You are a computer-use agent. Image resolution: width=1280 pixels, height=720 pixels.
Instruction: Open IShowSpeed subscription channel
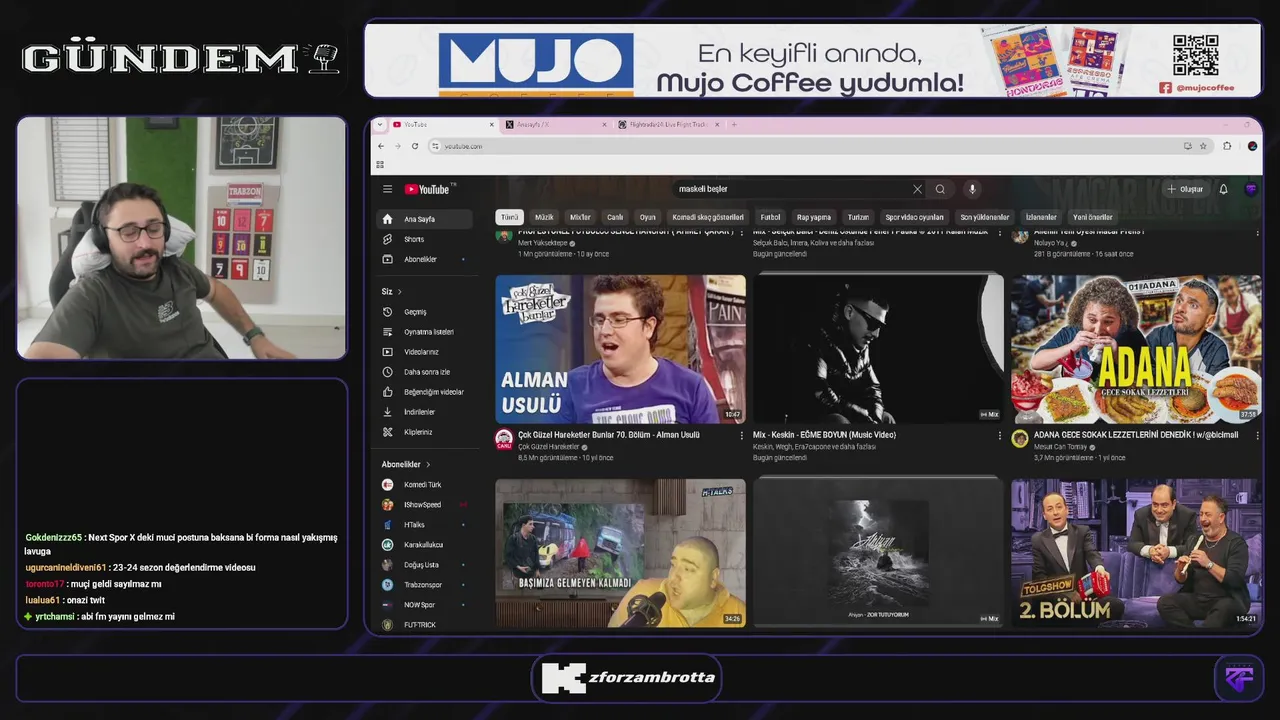point(425,505)
